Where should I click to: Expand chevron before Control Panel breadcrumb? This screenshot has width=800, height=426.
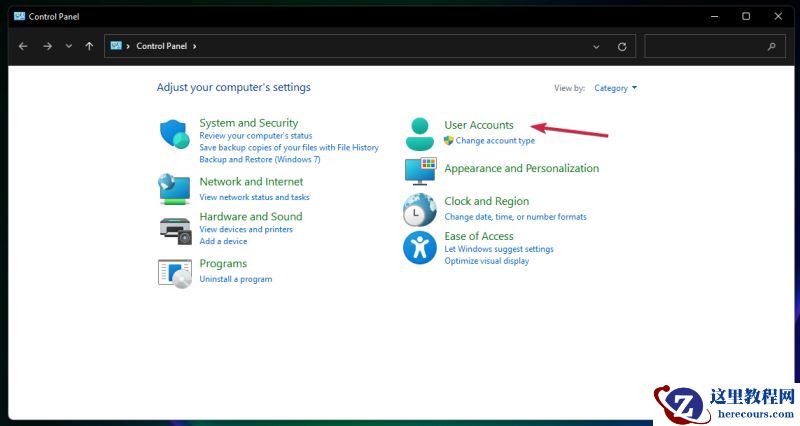(x=128, y=46)
